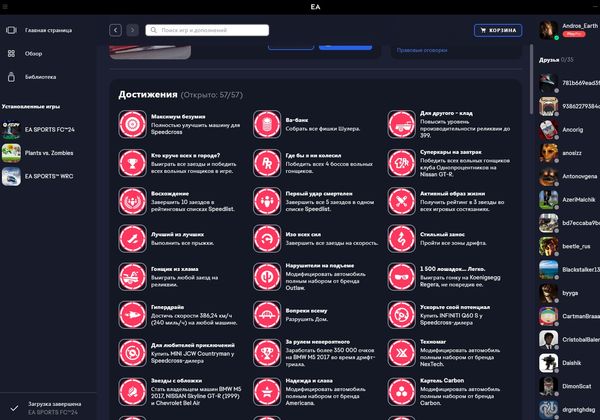Click the Достижения section heading
This screenshot has width=600, height=420.
(148, 94)
